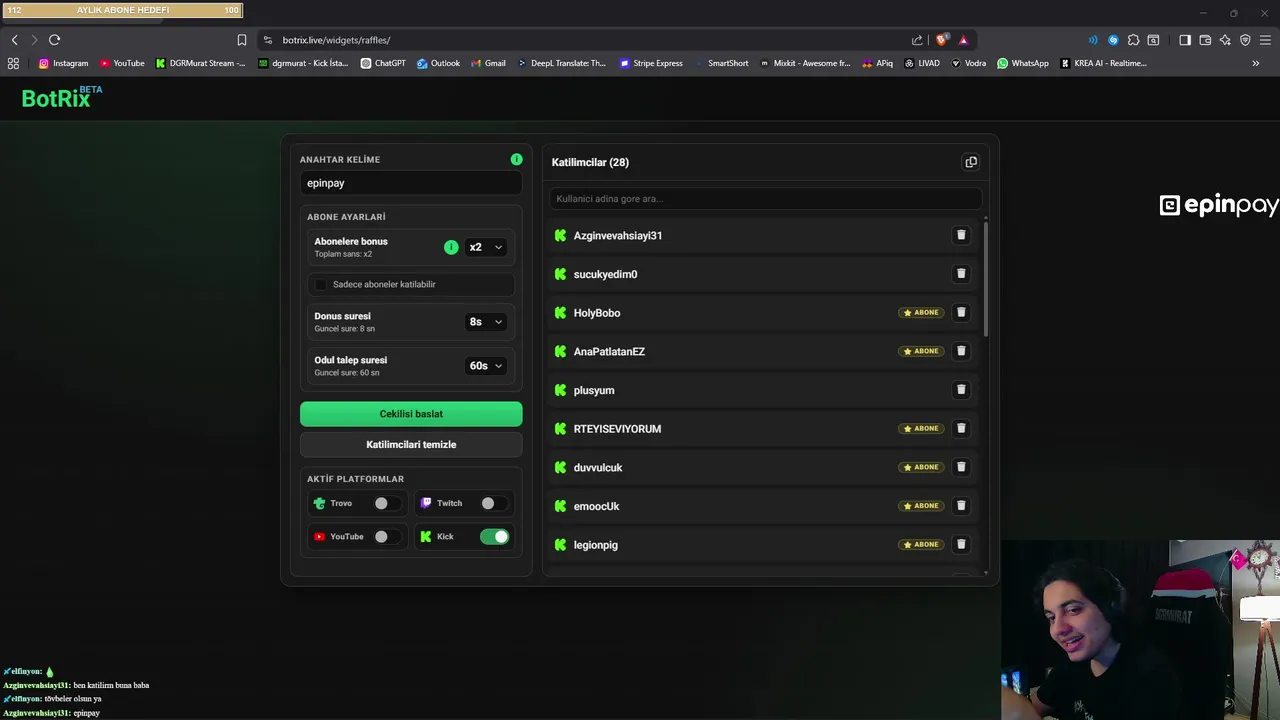Reload the page with the refresh icon
Viewport: 1280px width, 720px height.
54,40
